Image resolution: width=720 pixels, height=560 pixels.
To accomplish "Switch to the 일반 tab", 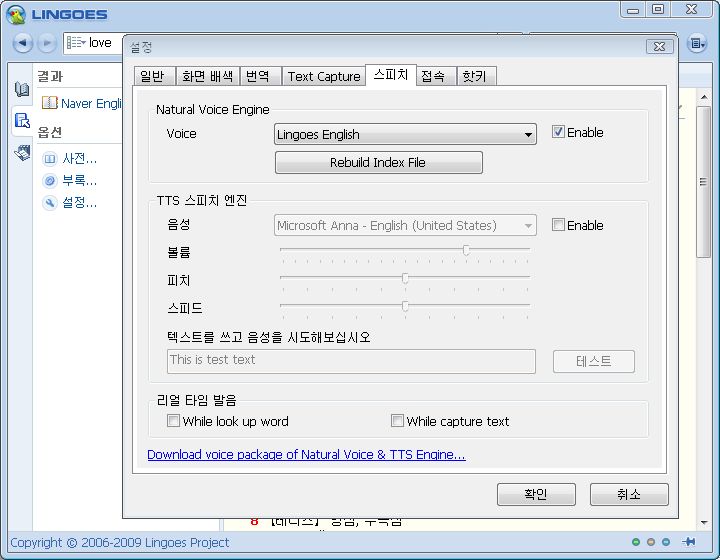I will (155, 76).
